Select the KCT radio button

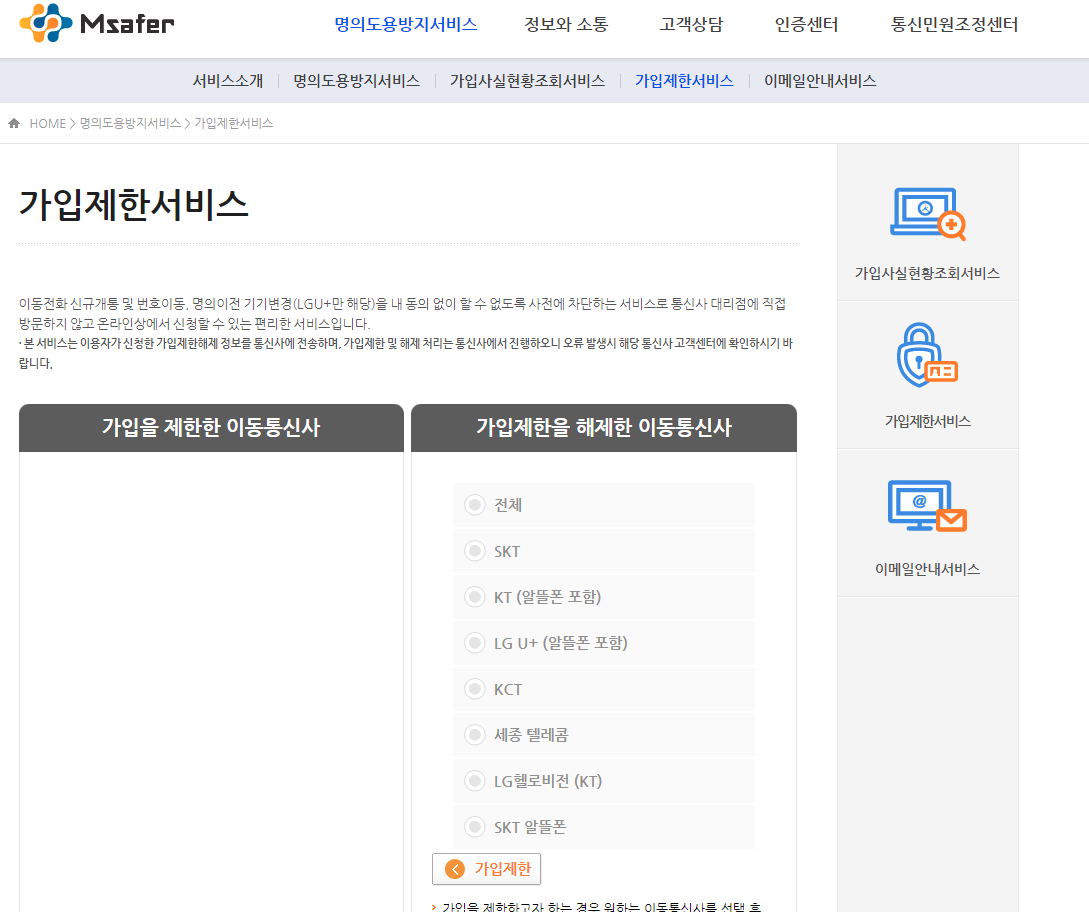(473, 688)
